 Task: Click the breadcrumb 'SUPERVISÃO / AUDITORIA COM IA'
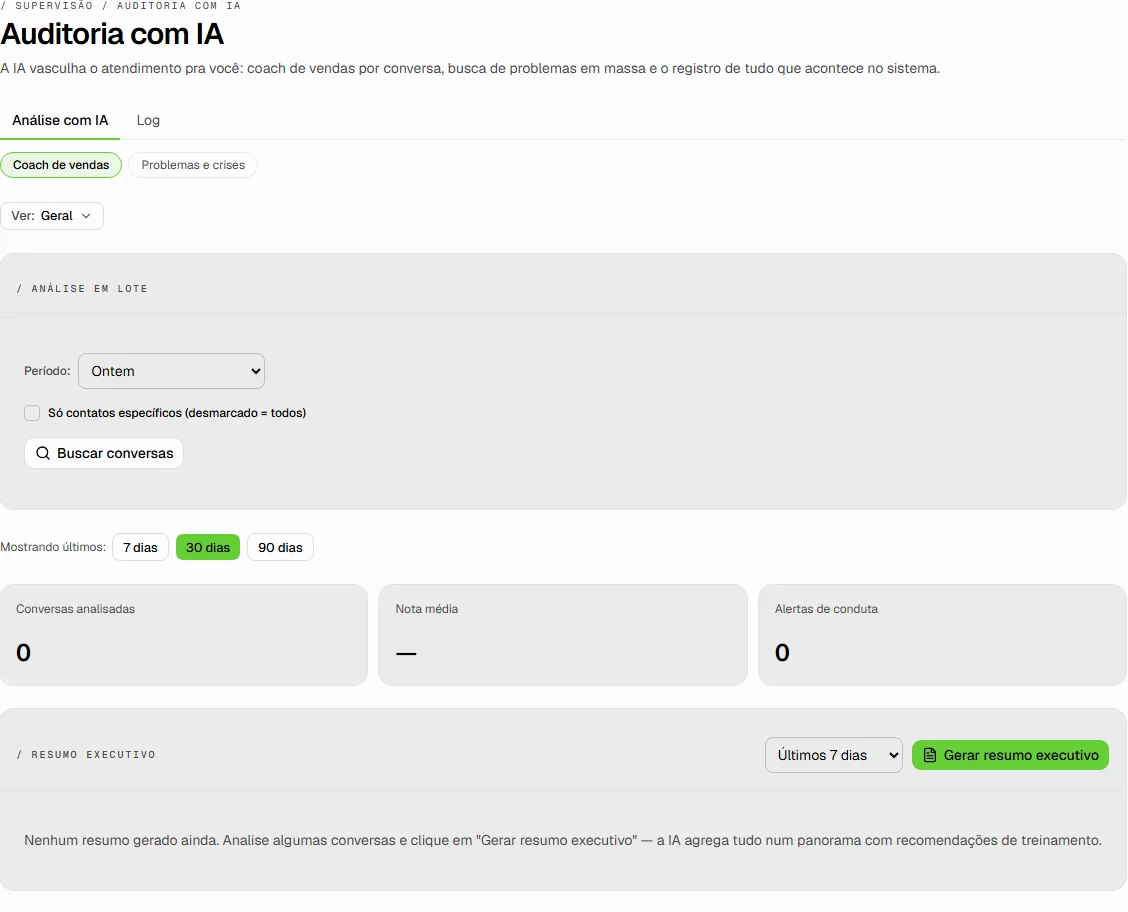(121, 6)
